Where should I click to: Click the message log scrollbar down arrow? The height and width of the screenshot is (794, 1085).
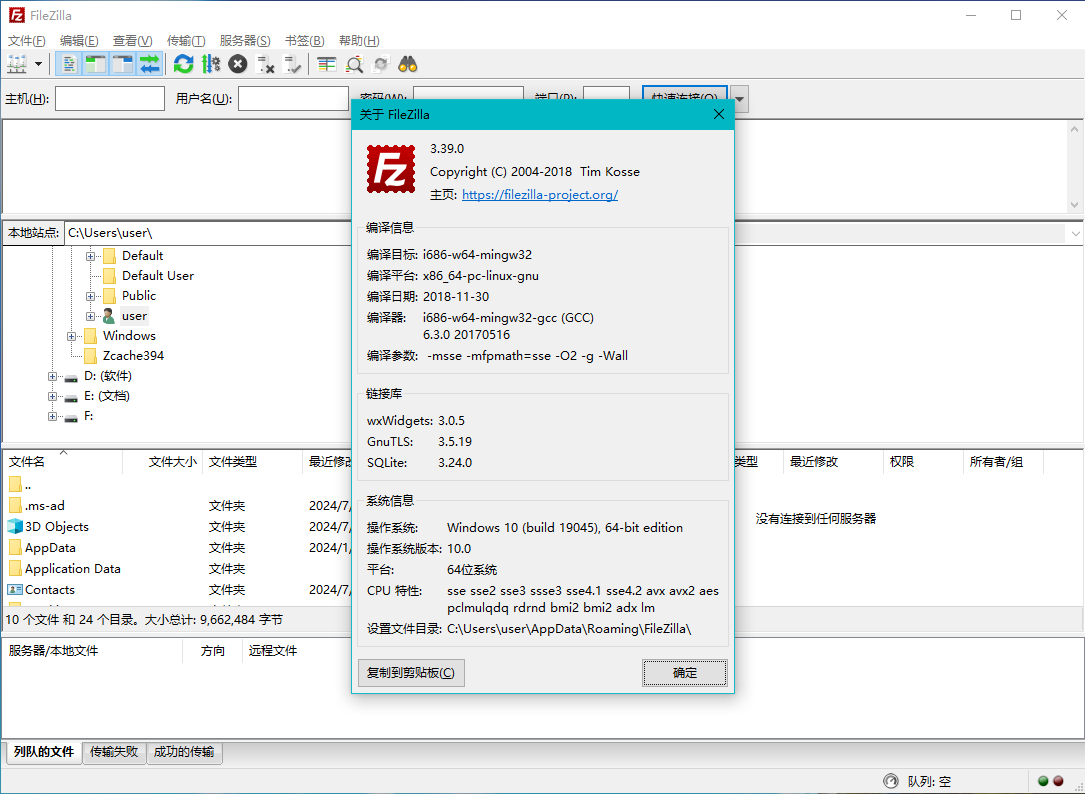coord(1074,204)
